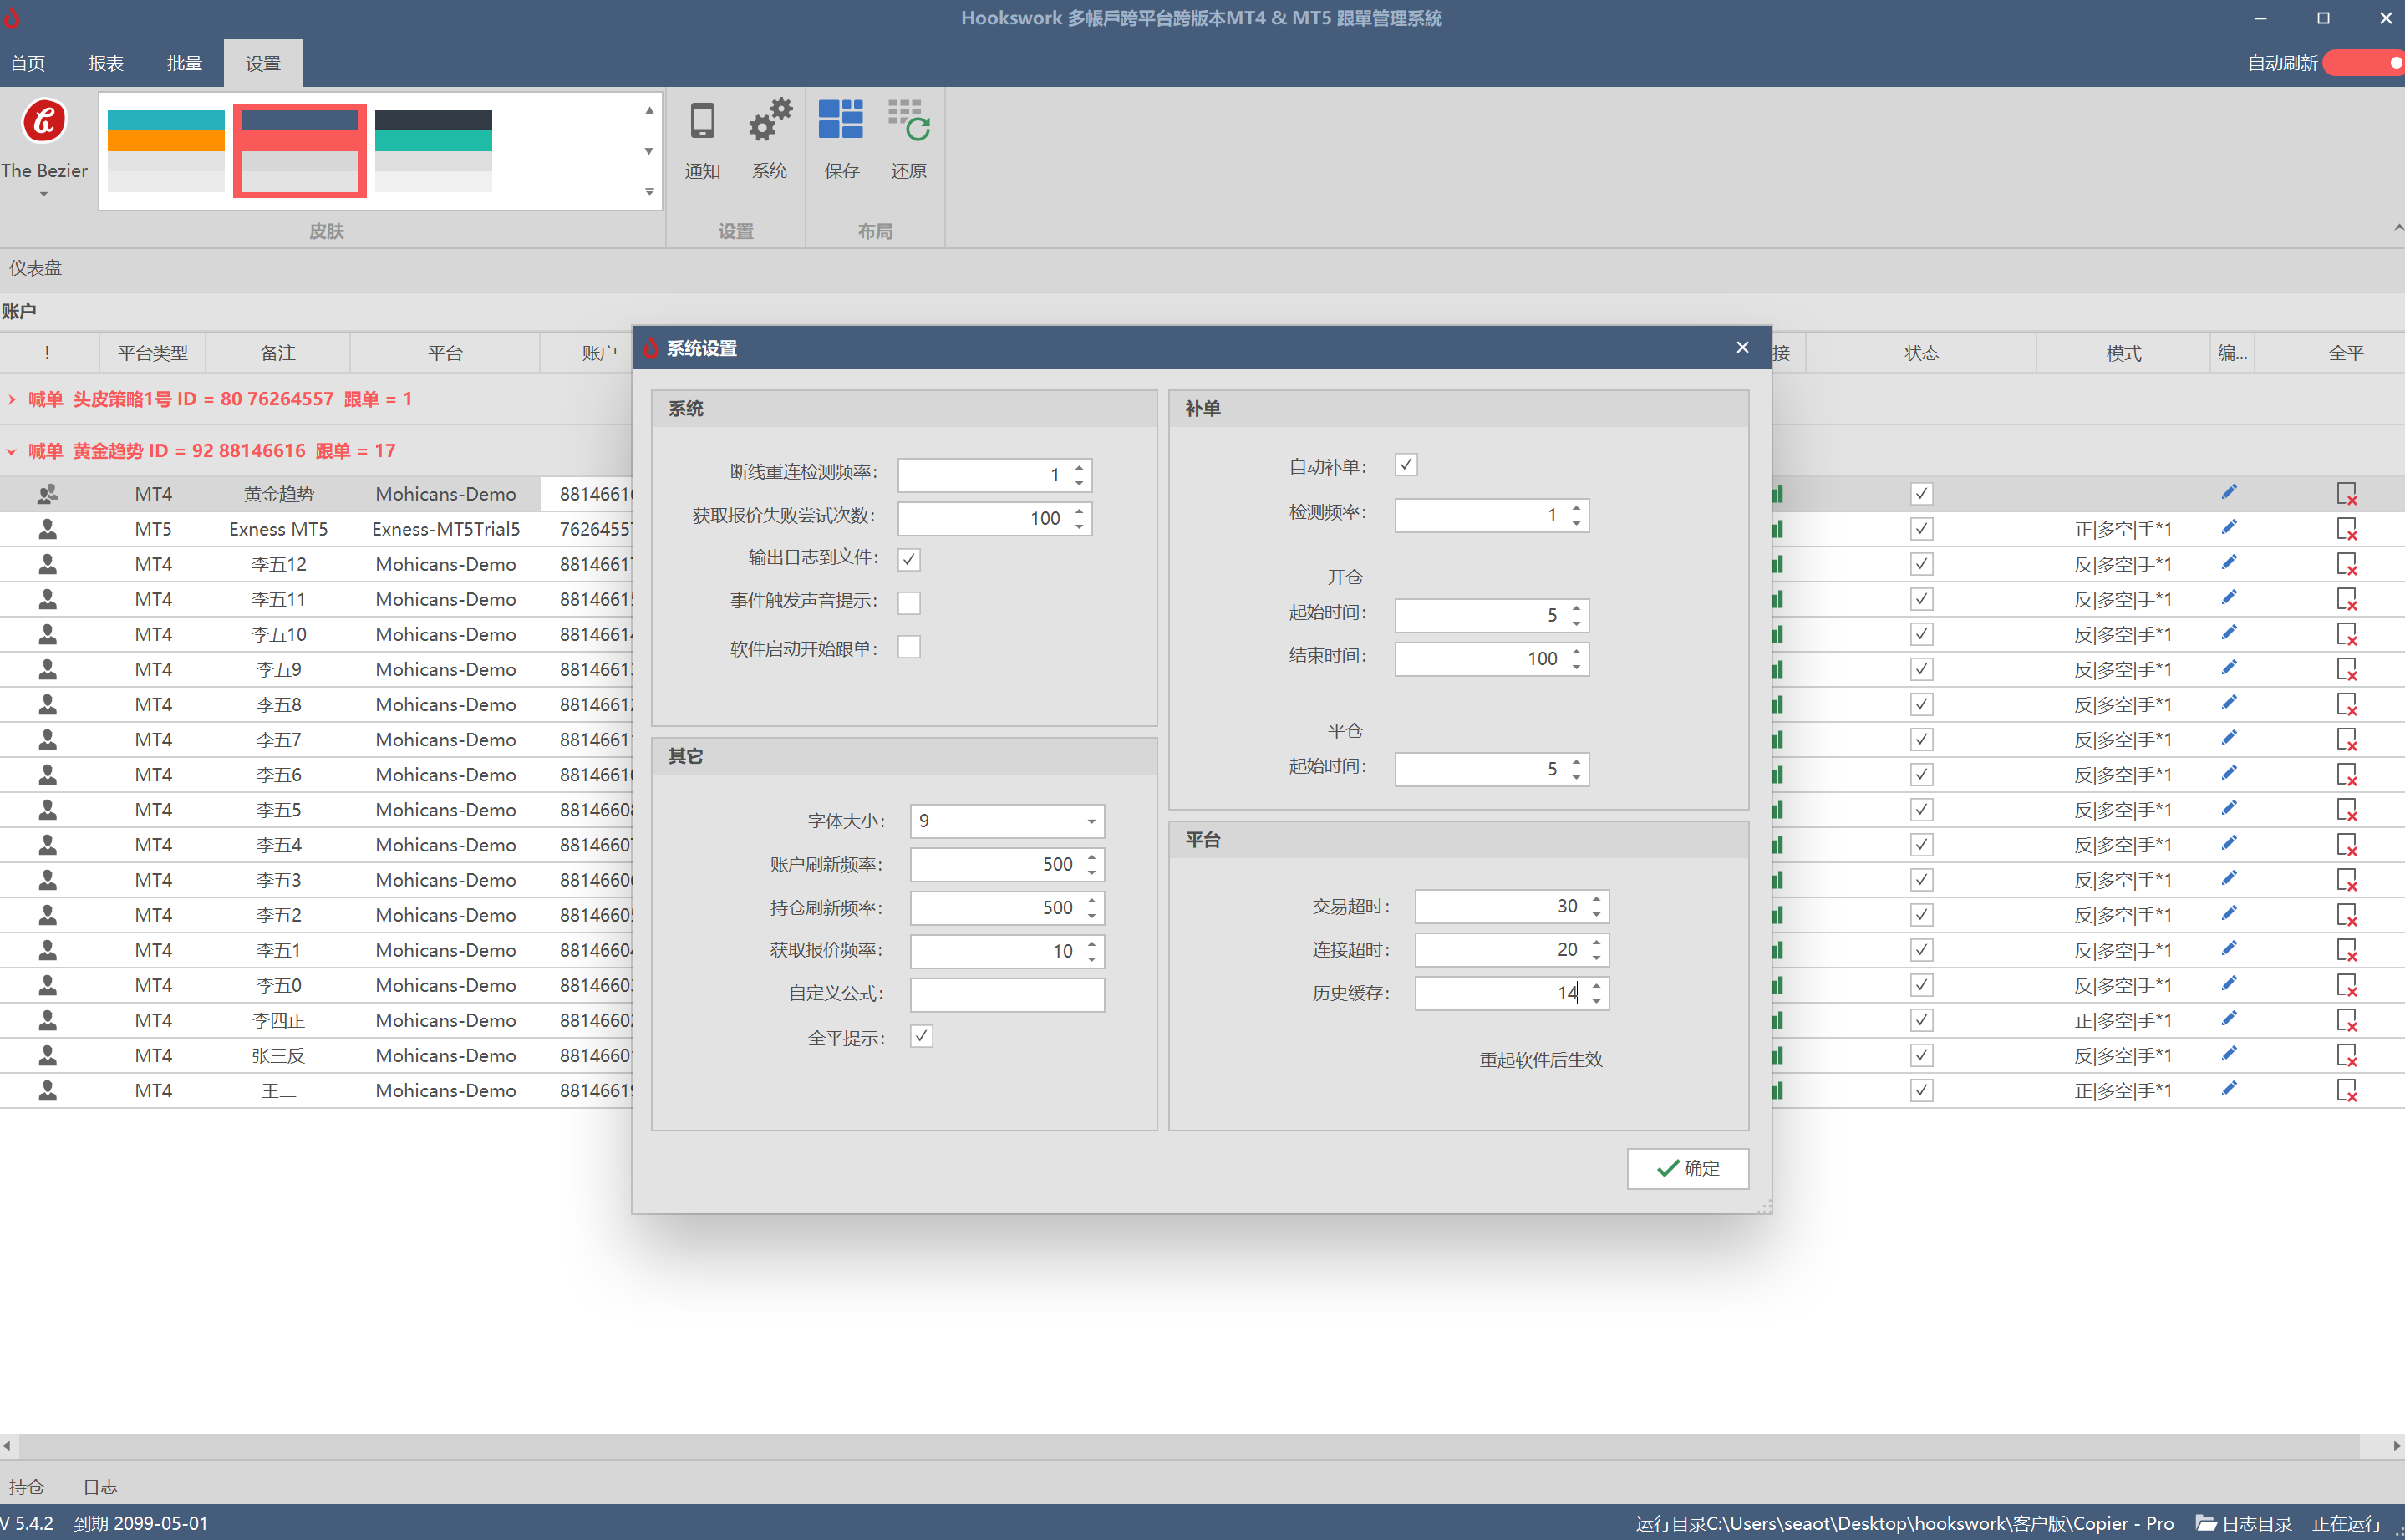The width and height of the screenshot is (2405, 1540).
Task: Click the 保存 layout save icon
Action: point(840,119)
